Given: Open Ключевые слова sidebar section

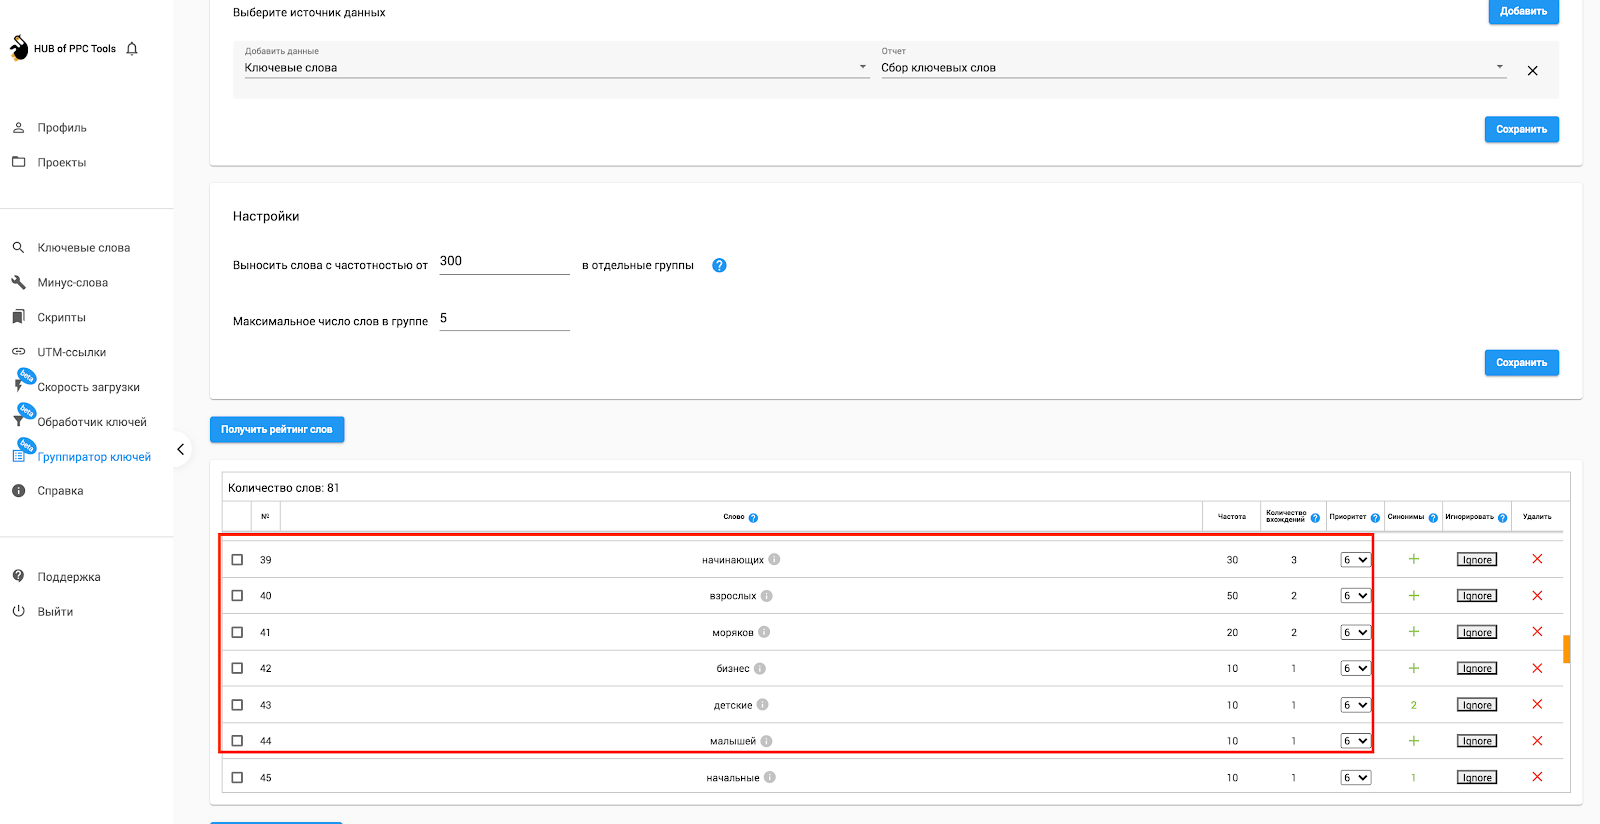Looking at the screenshot, I should click(x=84, y=248).
